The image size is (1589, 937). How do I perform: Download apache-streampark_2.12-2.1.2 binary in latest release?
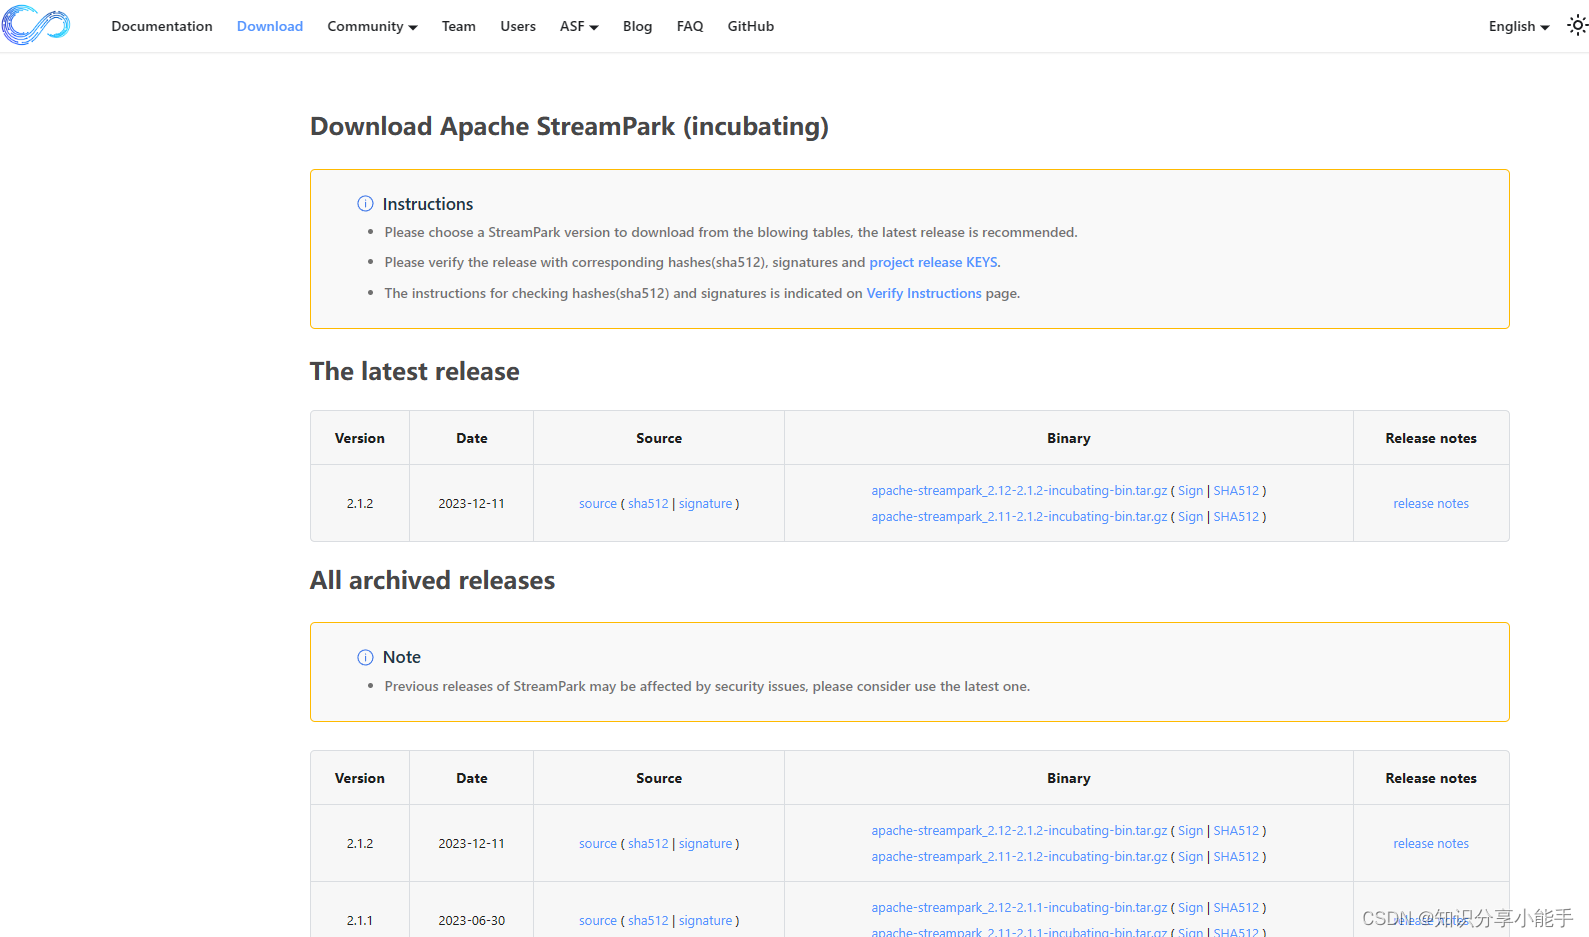tap(1019, 491)
